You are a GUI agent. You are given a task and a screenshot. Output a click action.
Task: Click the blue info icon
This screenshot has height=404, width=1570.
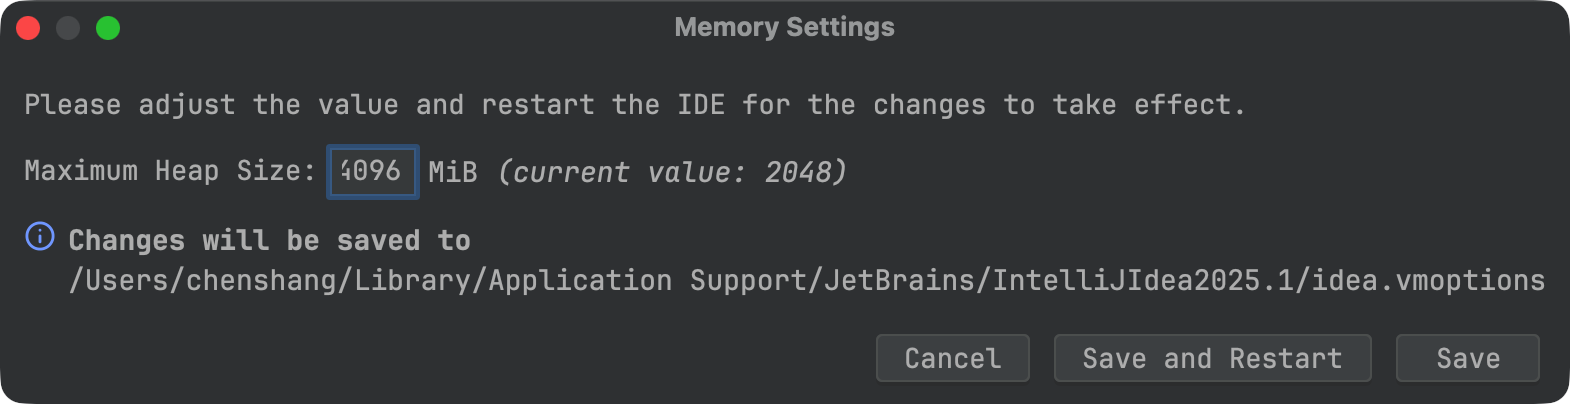click(x=40, y=237)
